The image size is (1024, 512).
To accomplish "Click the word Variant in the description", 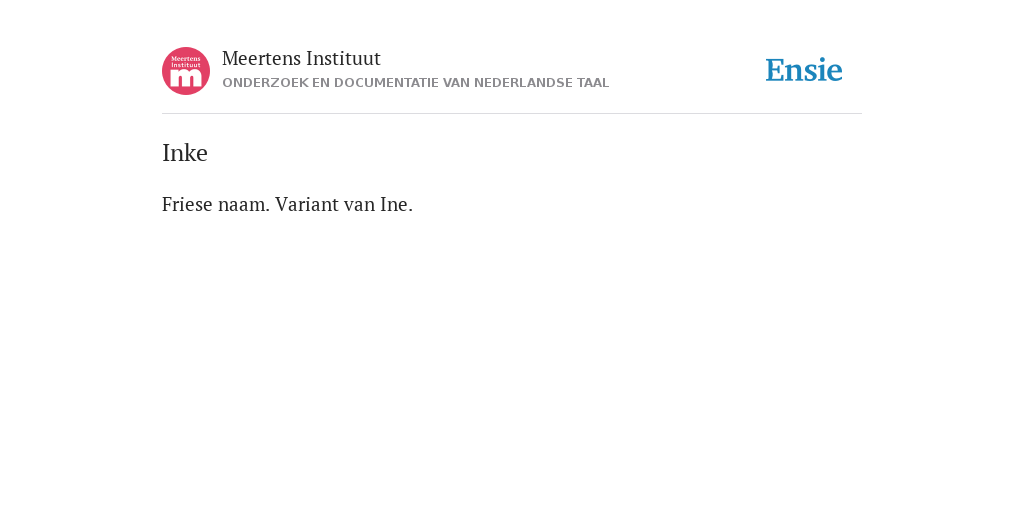I will (306, 204).
